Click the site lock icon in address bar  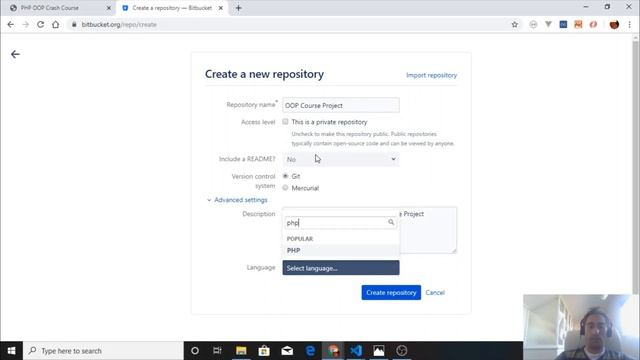pos(74,24)
